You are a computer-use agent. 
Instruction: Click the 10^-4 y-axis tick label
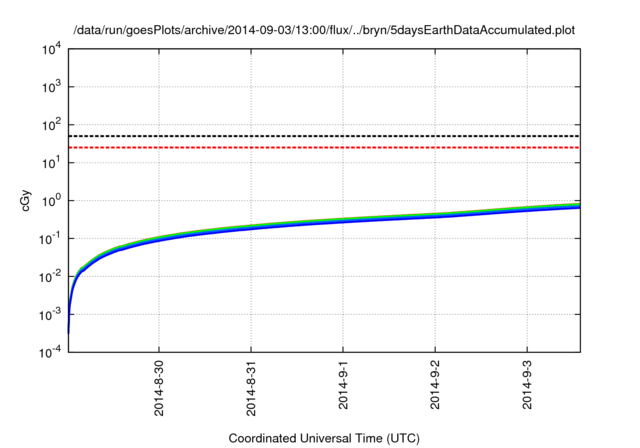[x=51, y=352]
